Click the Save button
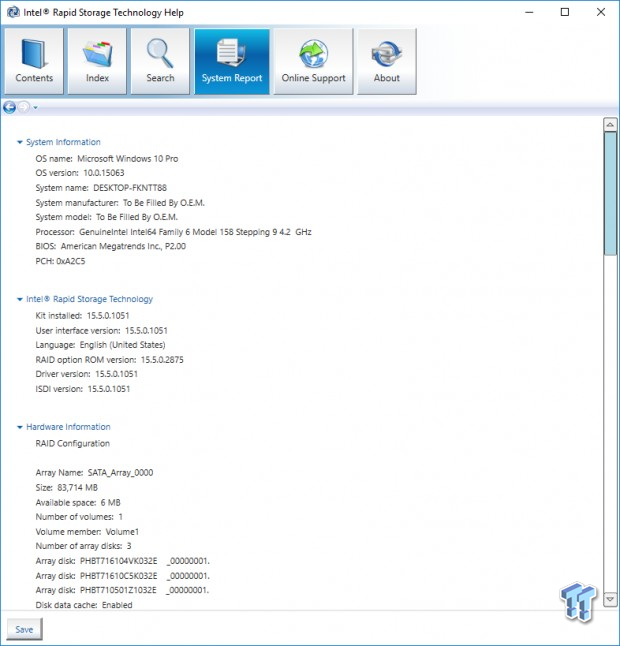This screenshot has height=646, width=620. 24,629
